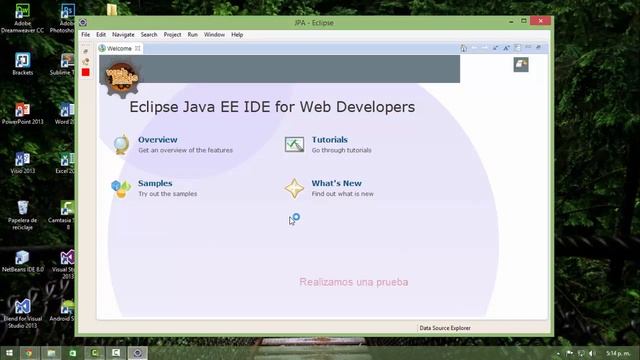
Task: Click the restore icon at top of left trim
Action: pyautogui.click(x=85, y=51)
